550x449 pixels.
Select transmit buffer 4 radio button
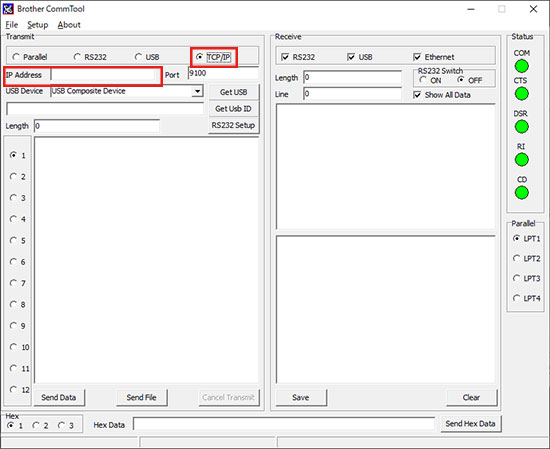[x=13, y=219]
